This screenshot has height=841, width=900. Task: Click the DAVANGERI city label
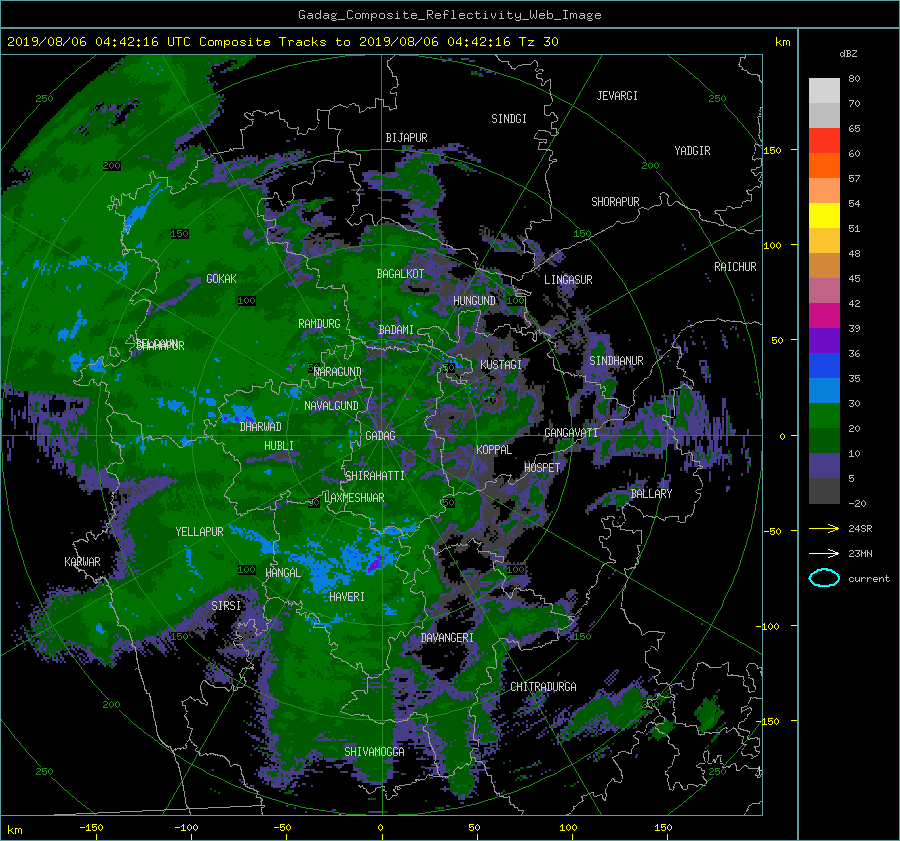pyautogui.click(x=447, y=638)
